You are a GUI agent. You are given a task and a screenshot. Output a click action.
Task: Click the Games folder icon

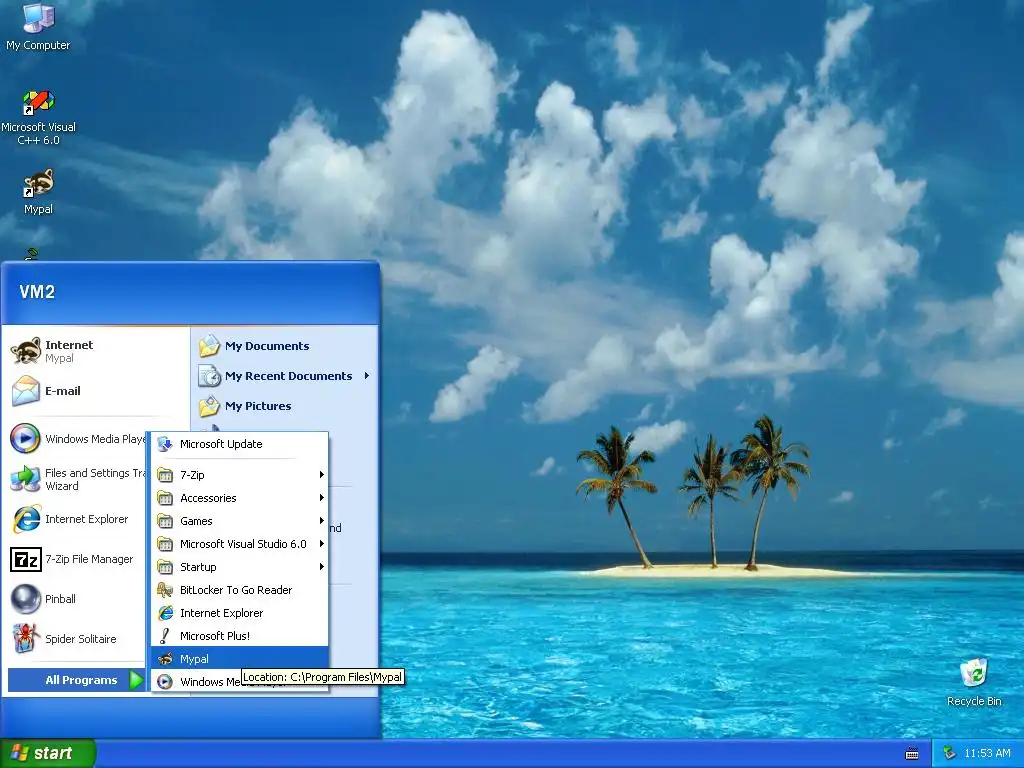[x=165, y=520]
